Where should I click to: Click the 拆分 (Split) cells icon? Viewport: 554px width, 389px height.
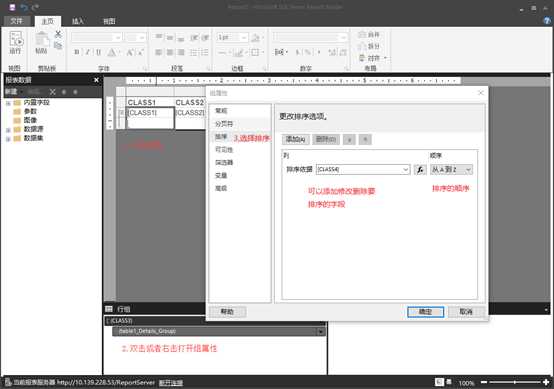coord(369,46)
